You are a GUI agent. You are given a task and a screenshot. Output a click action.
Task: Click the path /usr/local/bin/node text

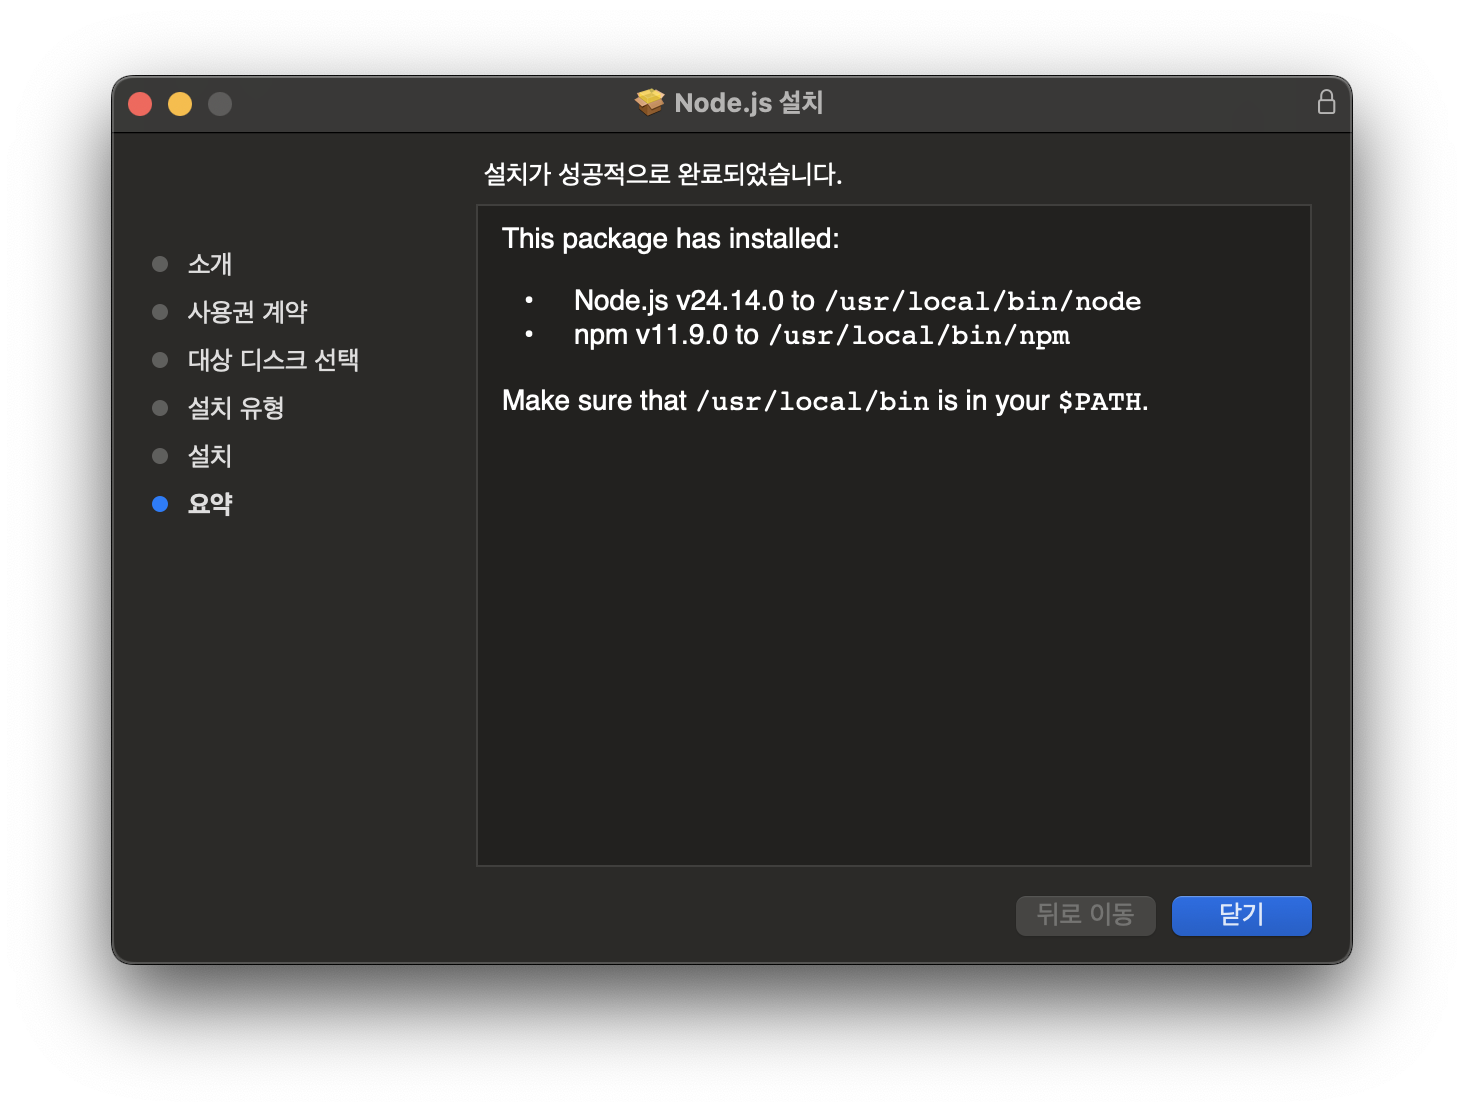982,300
